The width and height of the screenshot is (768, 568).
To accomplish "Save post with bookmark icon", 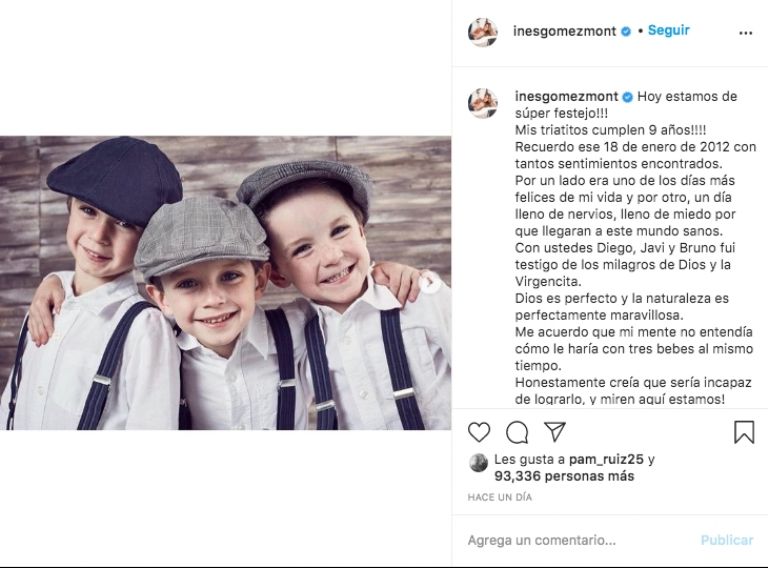I will pyautogui.click(x=744, y=432).
